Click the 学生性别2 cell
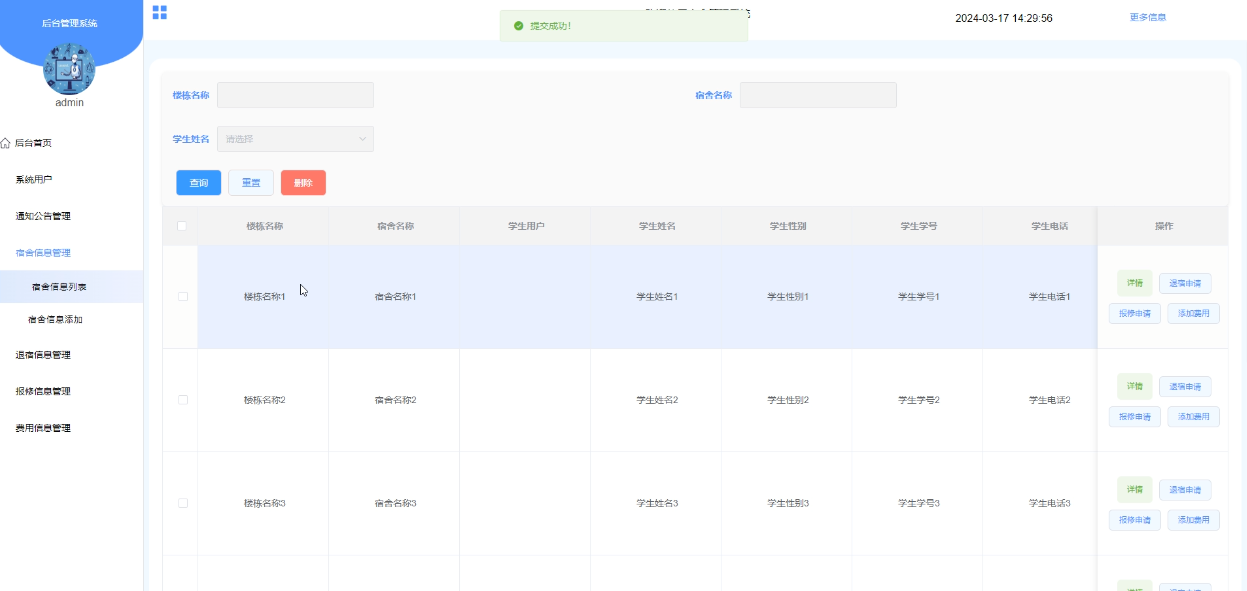Viewport: 1247px width, 591px height. coord(788,400)
